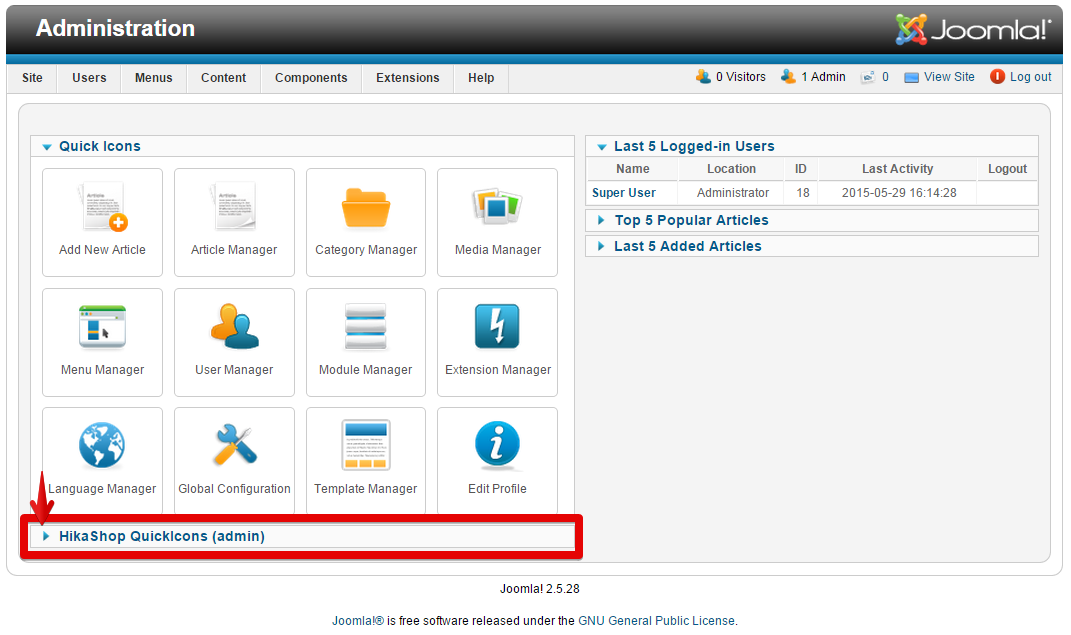Click the Administration header title
Screen dimensions: 1071x635
pos(115,28)
